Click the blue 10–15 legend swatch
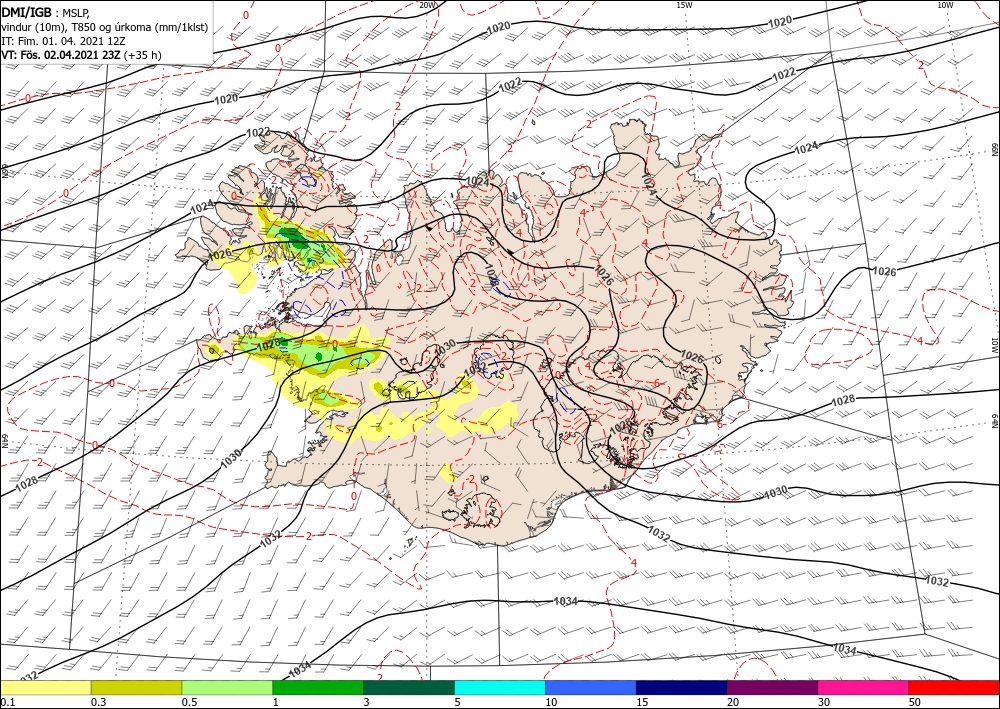Viewport: 1000px width, 709px height. [x=591, y=687]
